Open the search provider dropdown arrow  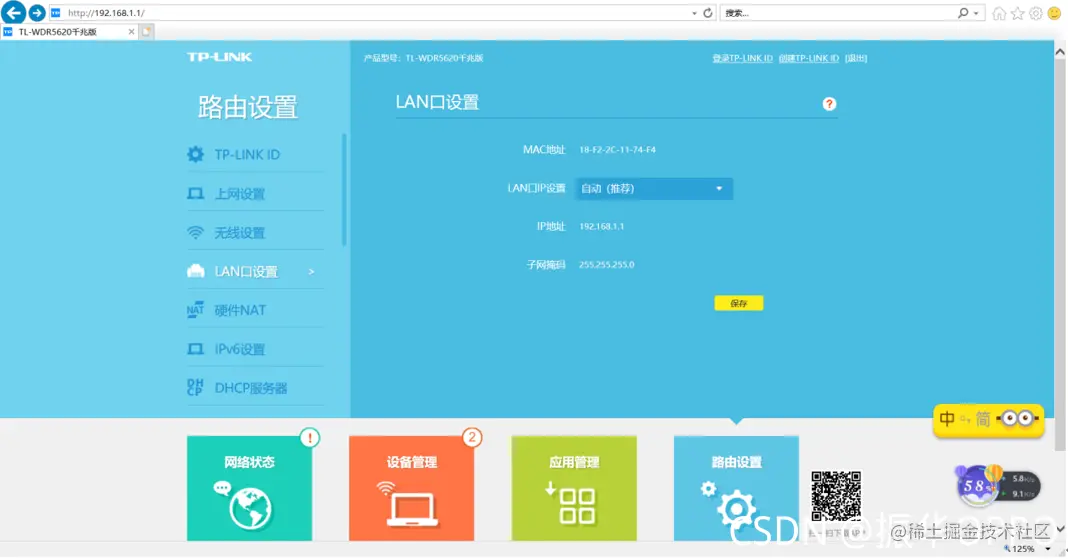(976, 13)
